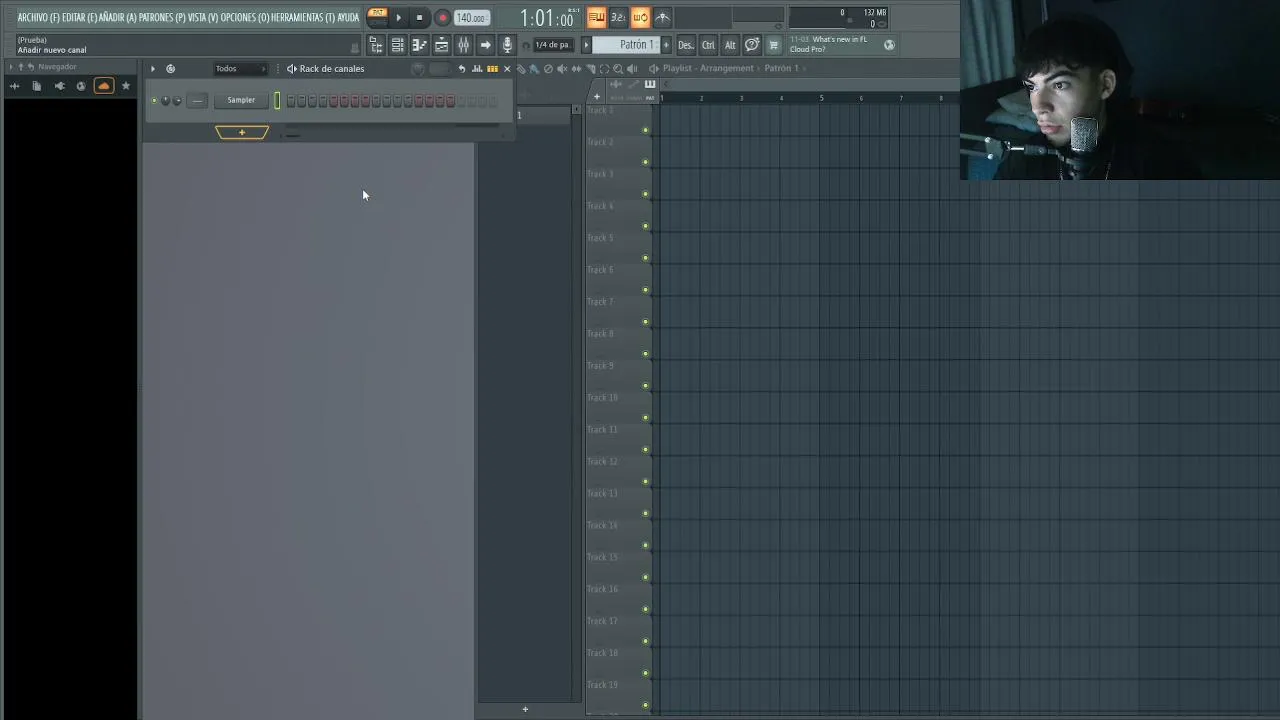Open the 1/4 de pa. snap dropdown
Screen dimensions: 1280x720
552,45
